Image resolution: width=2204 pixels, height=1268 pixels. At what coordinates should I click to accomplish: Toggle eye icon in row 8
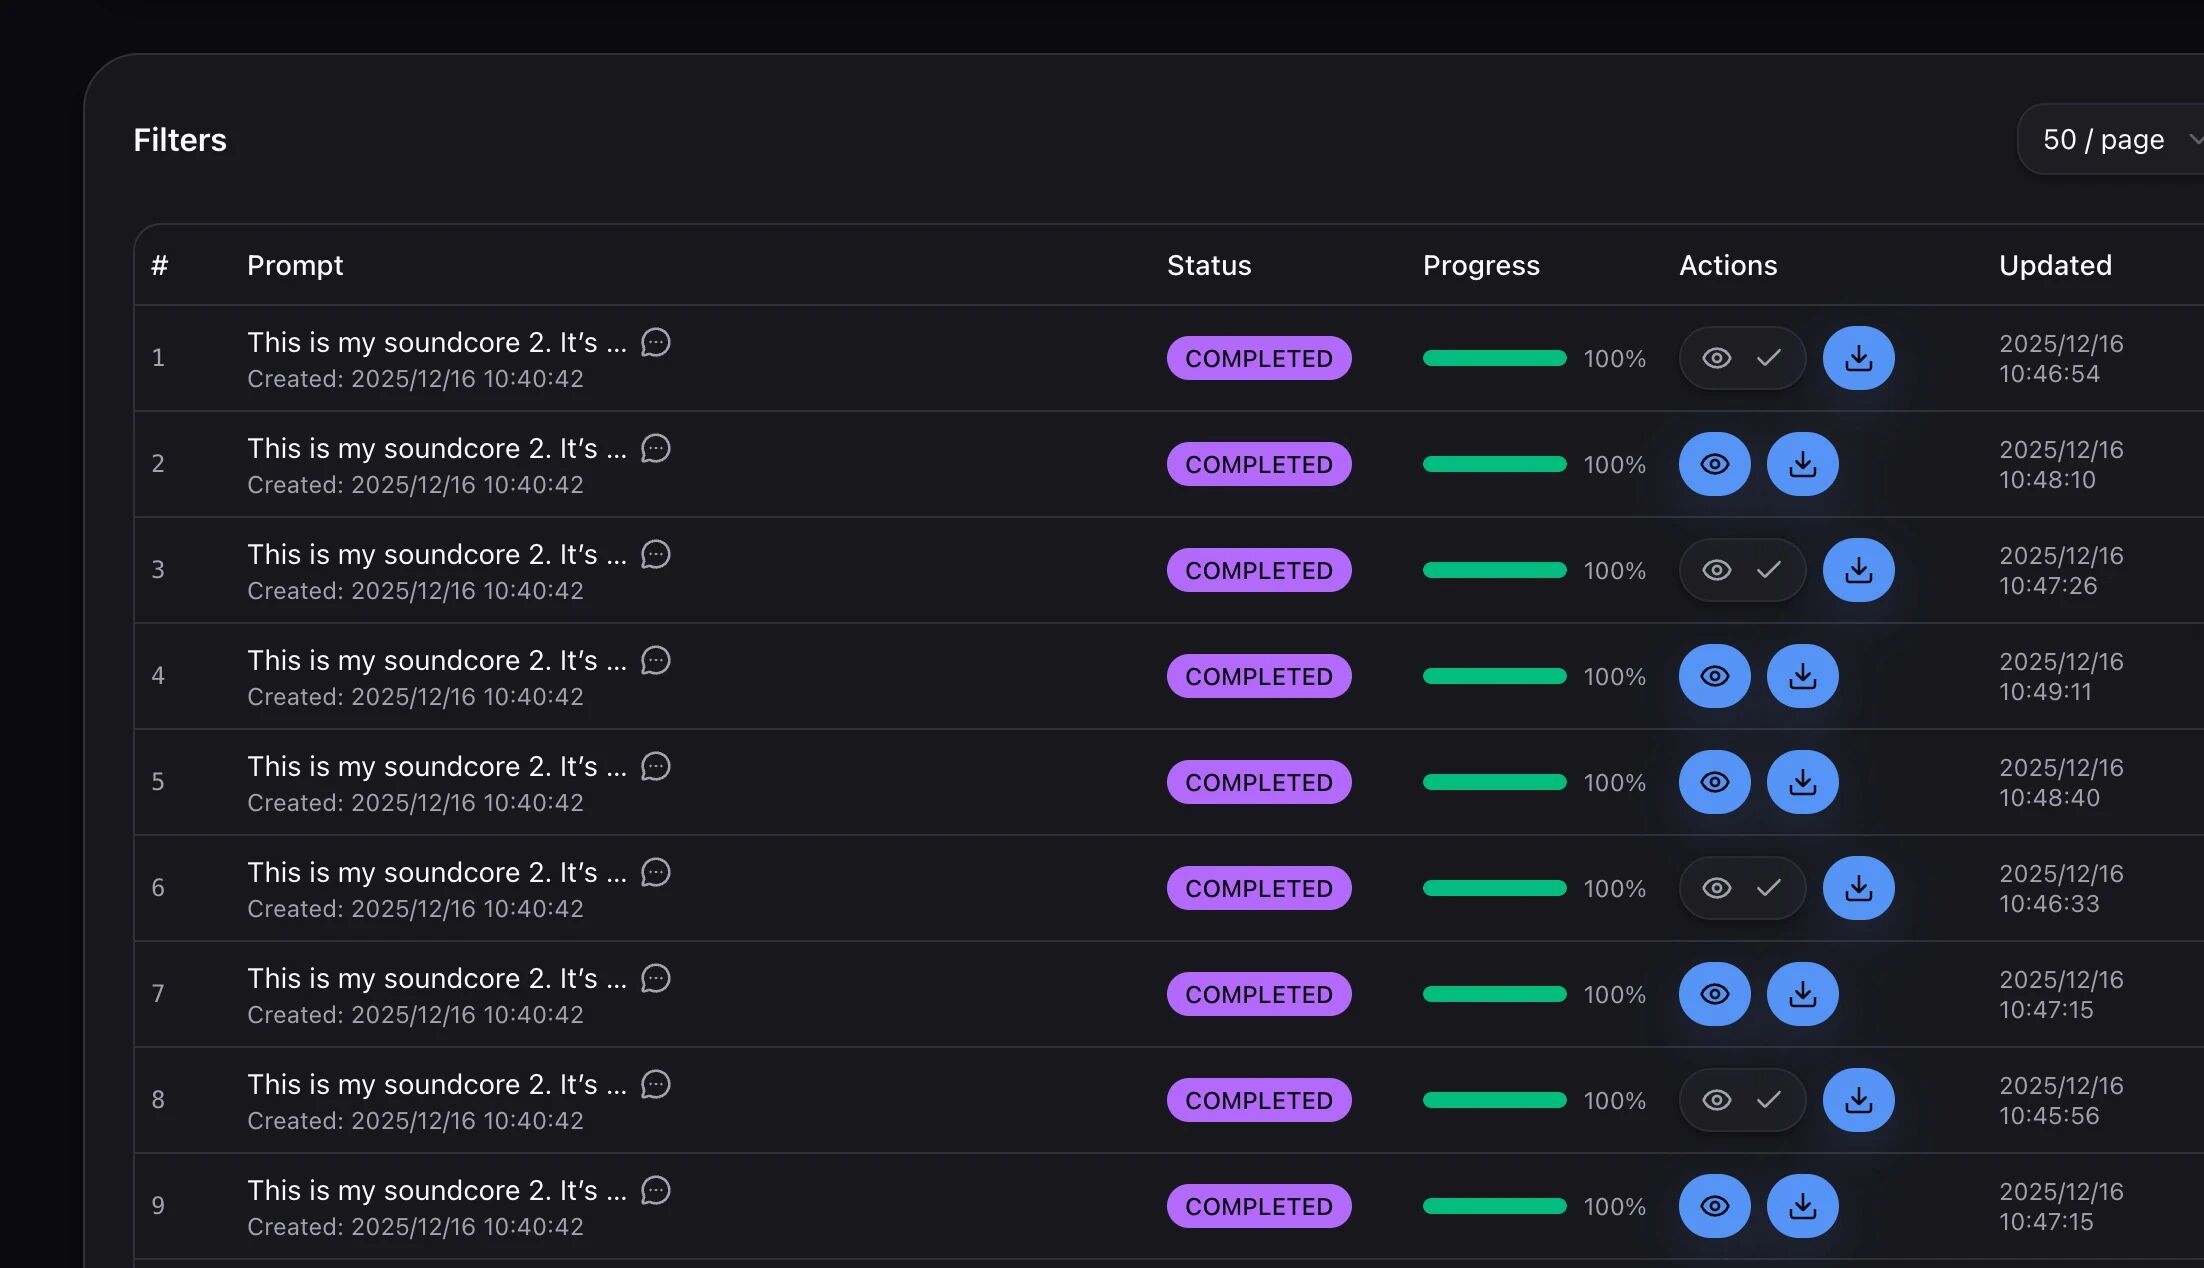tap(1716, 1100)
